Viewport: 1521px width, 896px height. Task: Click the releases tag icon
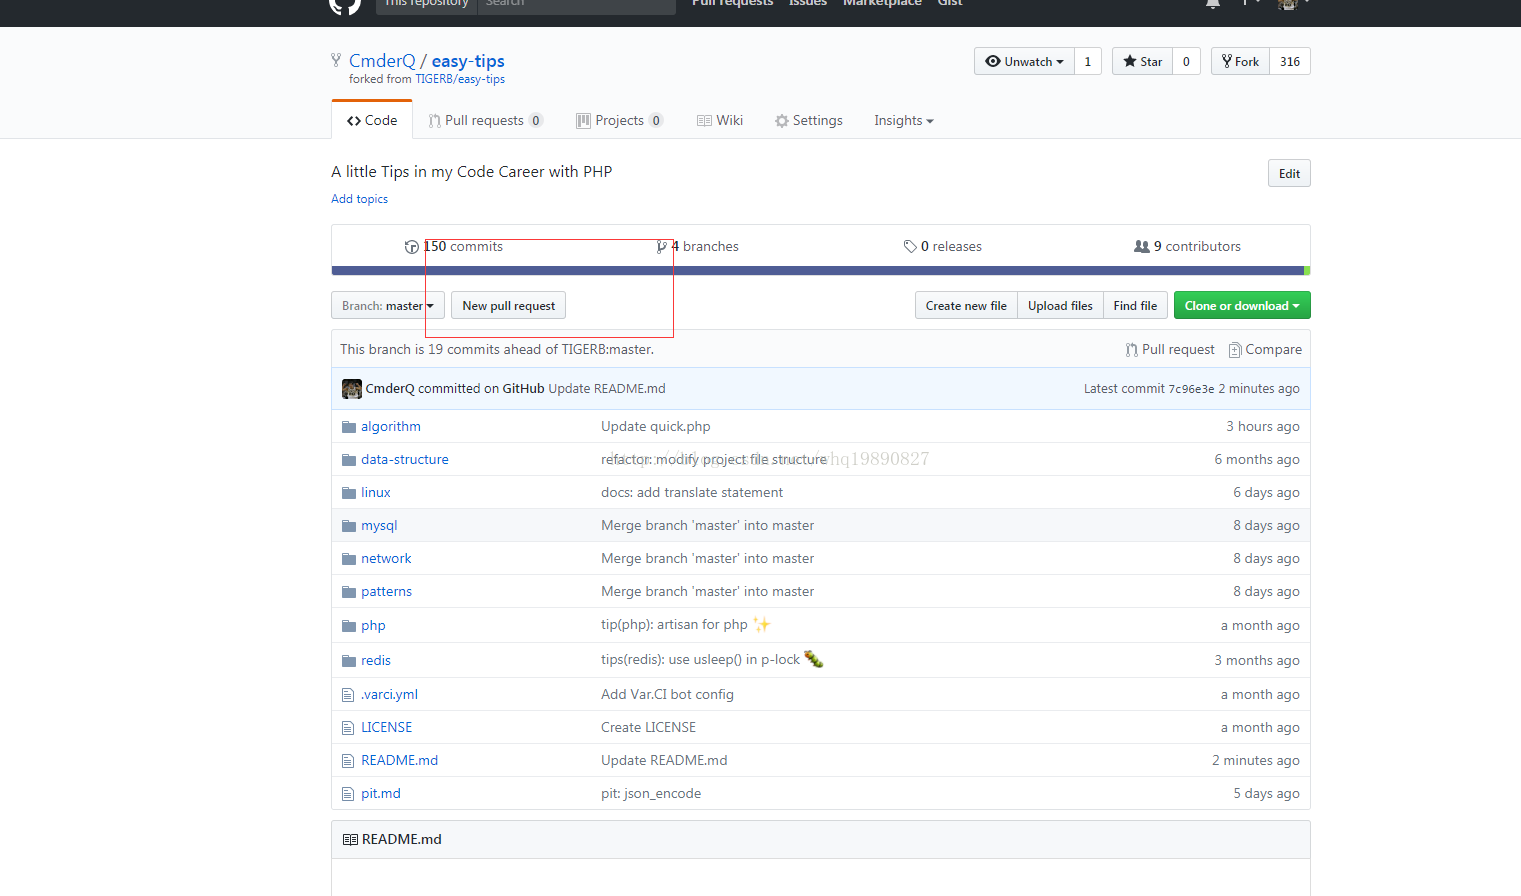tap(910, 247)
